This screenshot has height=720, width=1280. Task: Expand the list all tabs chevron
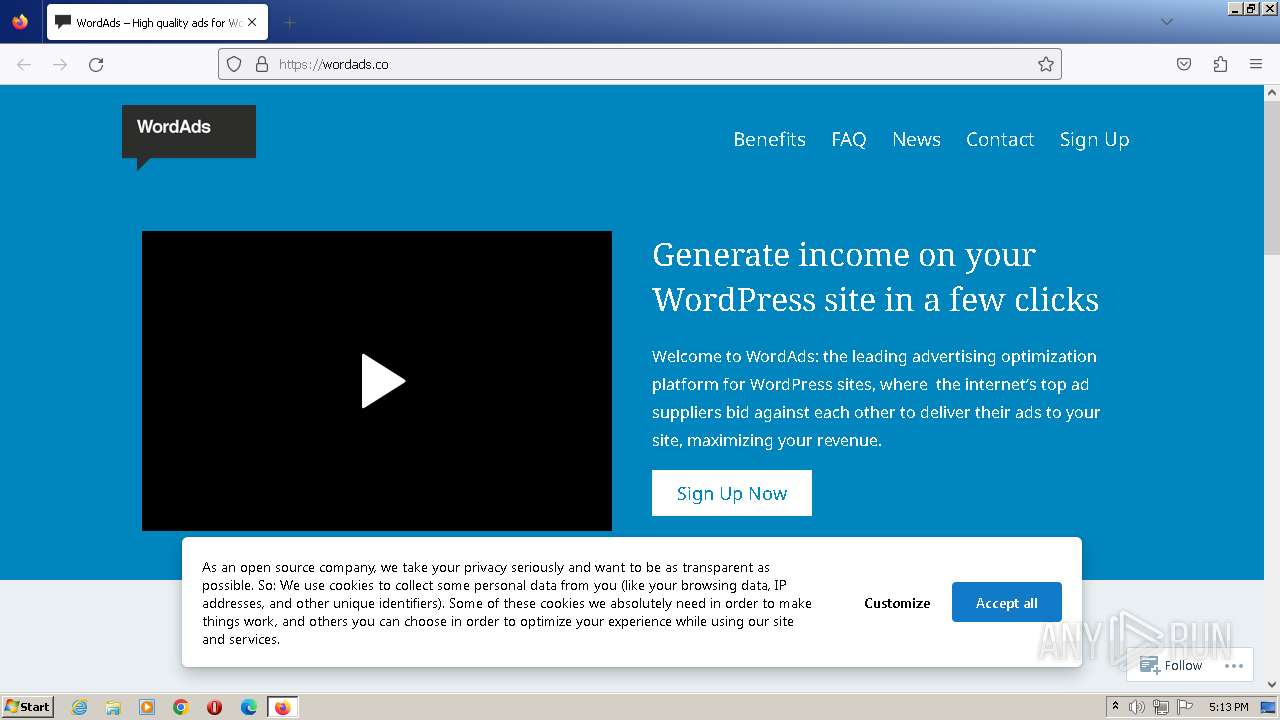(x=1166, y=22)
